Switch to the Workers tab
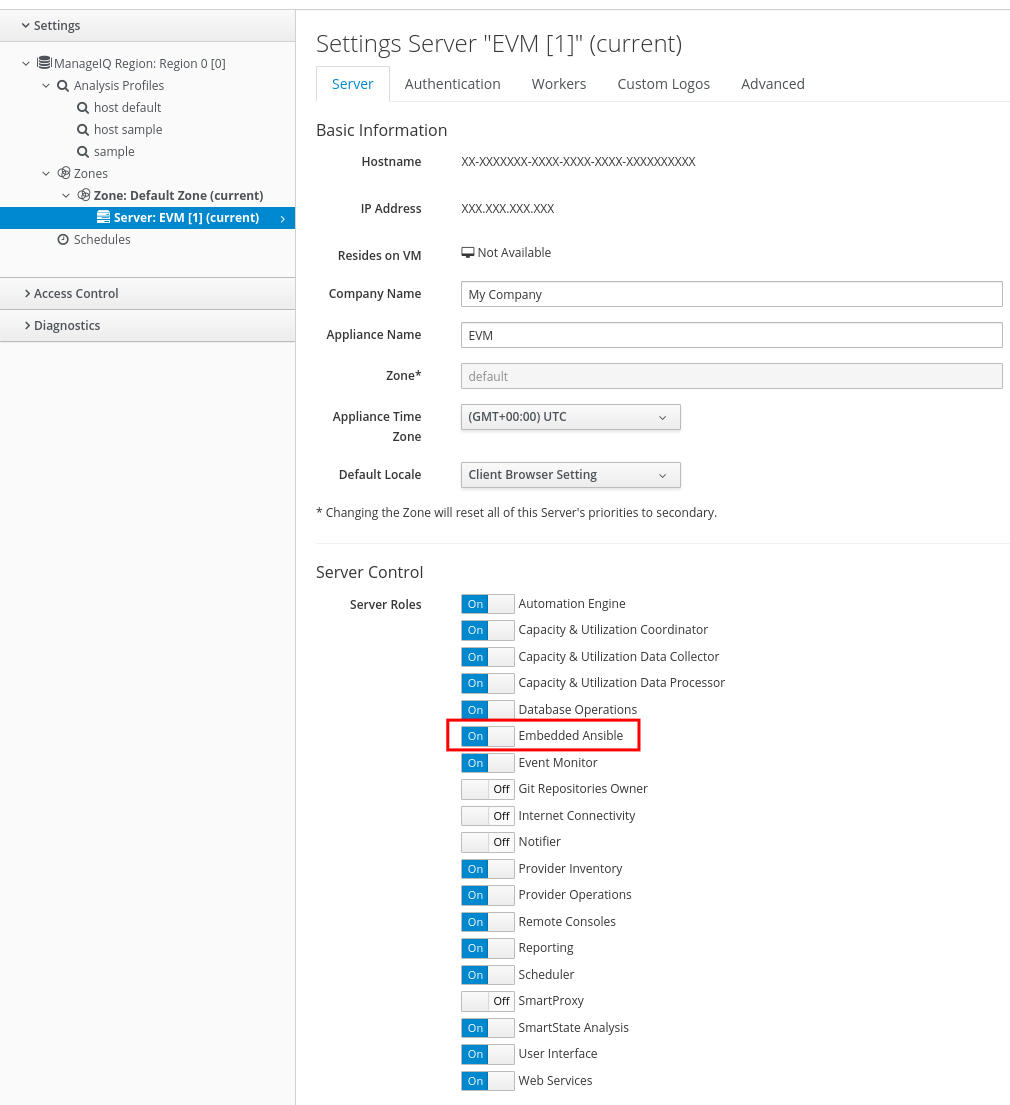The image size is (1010, 1105). click(559, 84)
